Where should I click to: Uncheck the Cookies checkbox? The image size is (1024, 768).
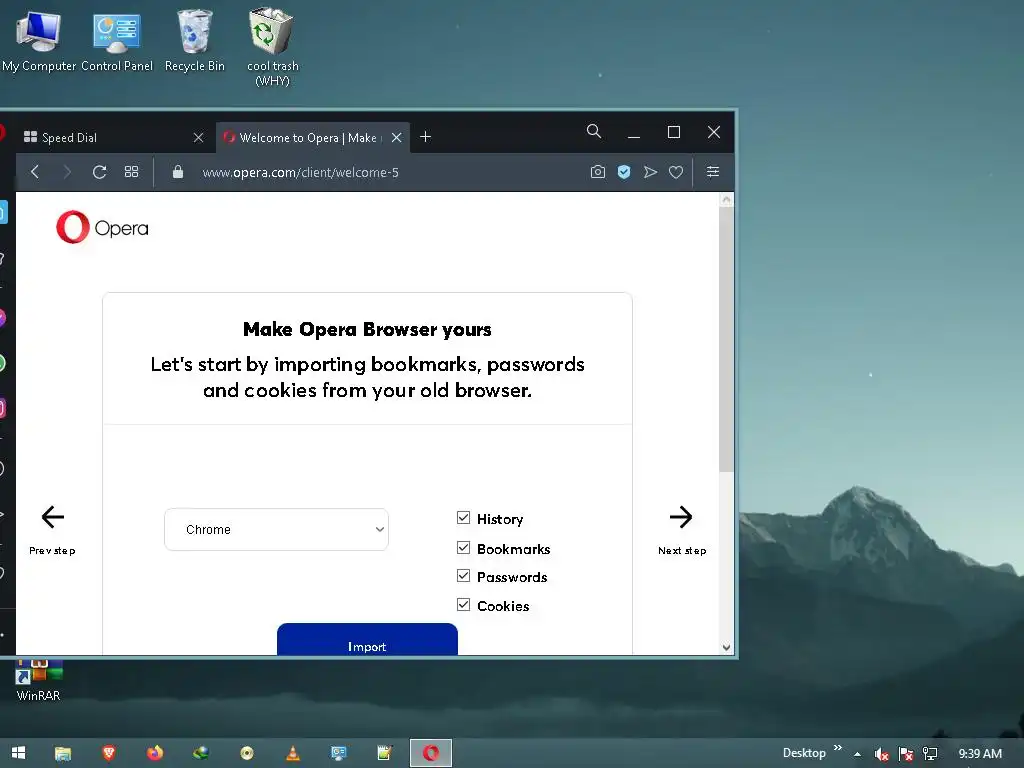coord(463,604)
